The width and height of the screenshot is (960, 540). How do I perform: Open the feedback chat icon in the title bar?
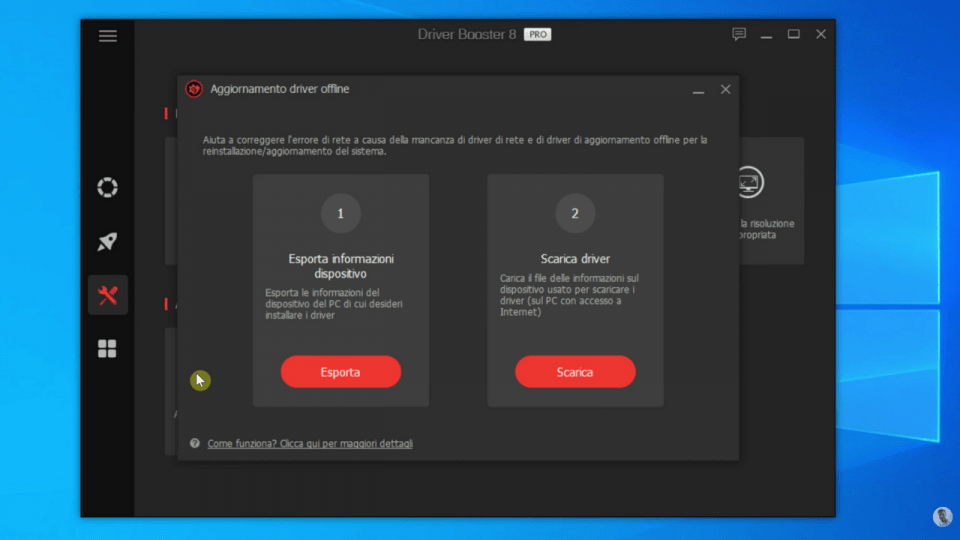(739, 34)
